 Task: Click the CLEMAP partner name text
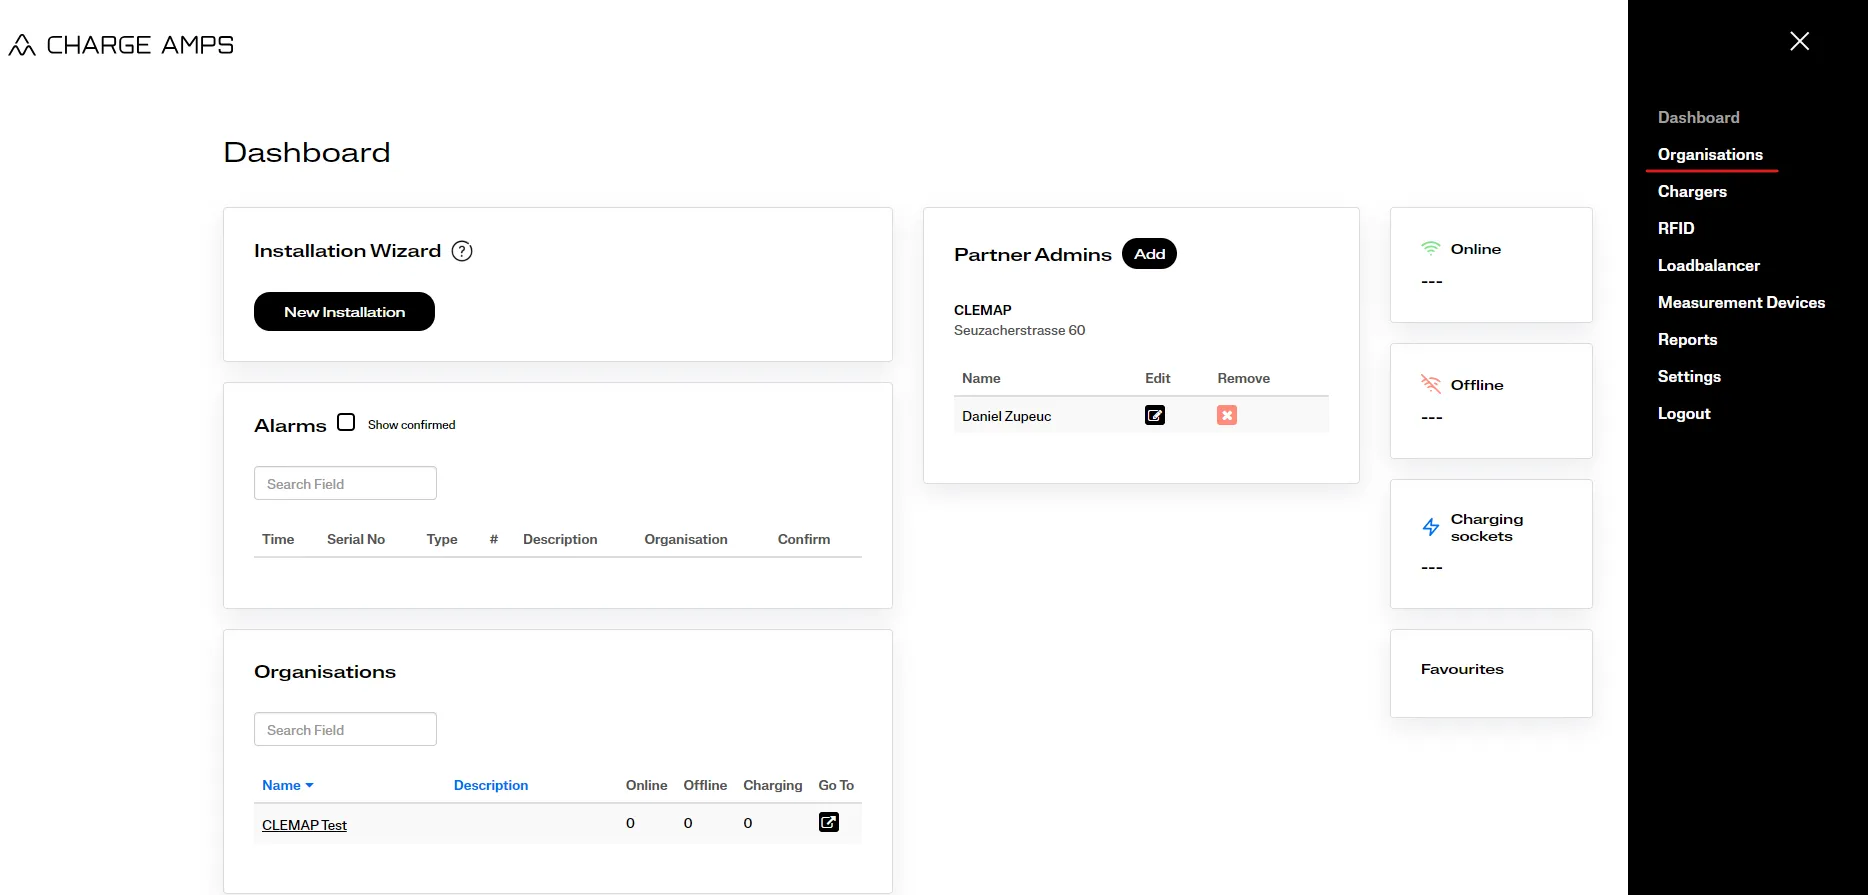[x=983, y=310]
